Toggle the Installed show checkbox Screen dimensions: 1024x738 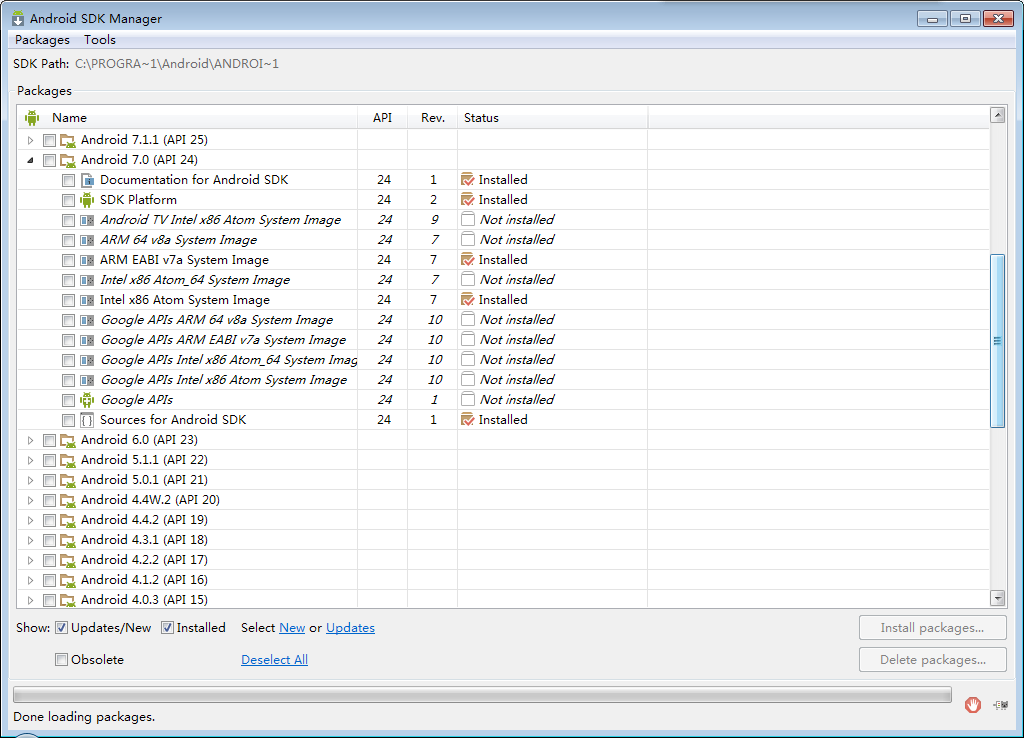(167, 628)
